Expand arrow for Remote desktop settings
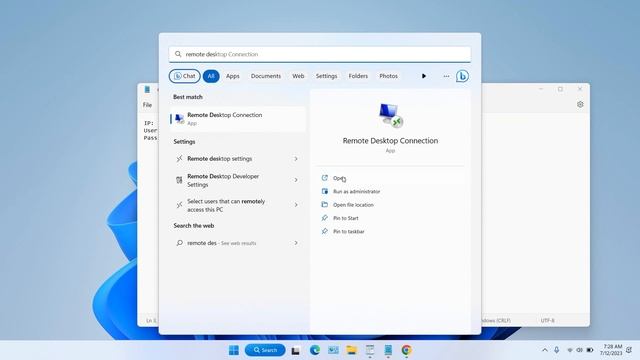 click(x=296, y=159)
